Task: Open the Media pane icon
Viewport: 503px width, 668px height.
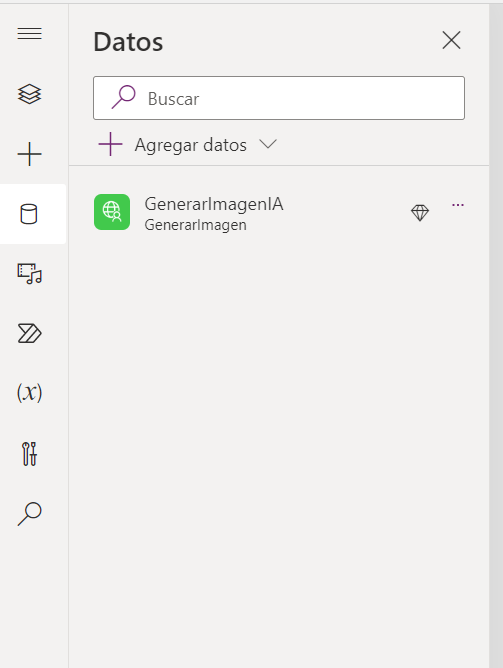Action: click(x=29, y=274)
